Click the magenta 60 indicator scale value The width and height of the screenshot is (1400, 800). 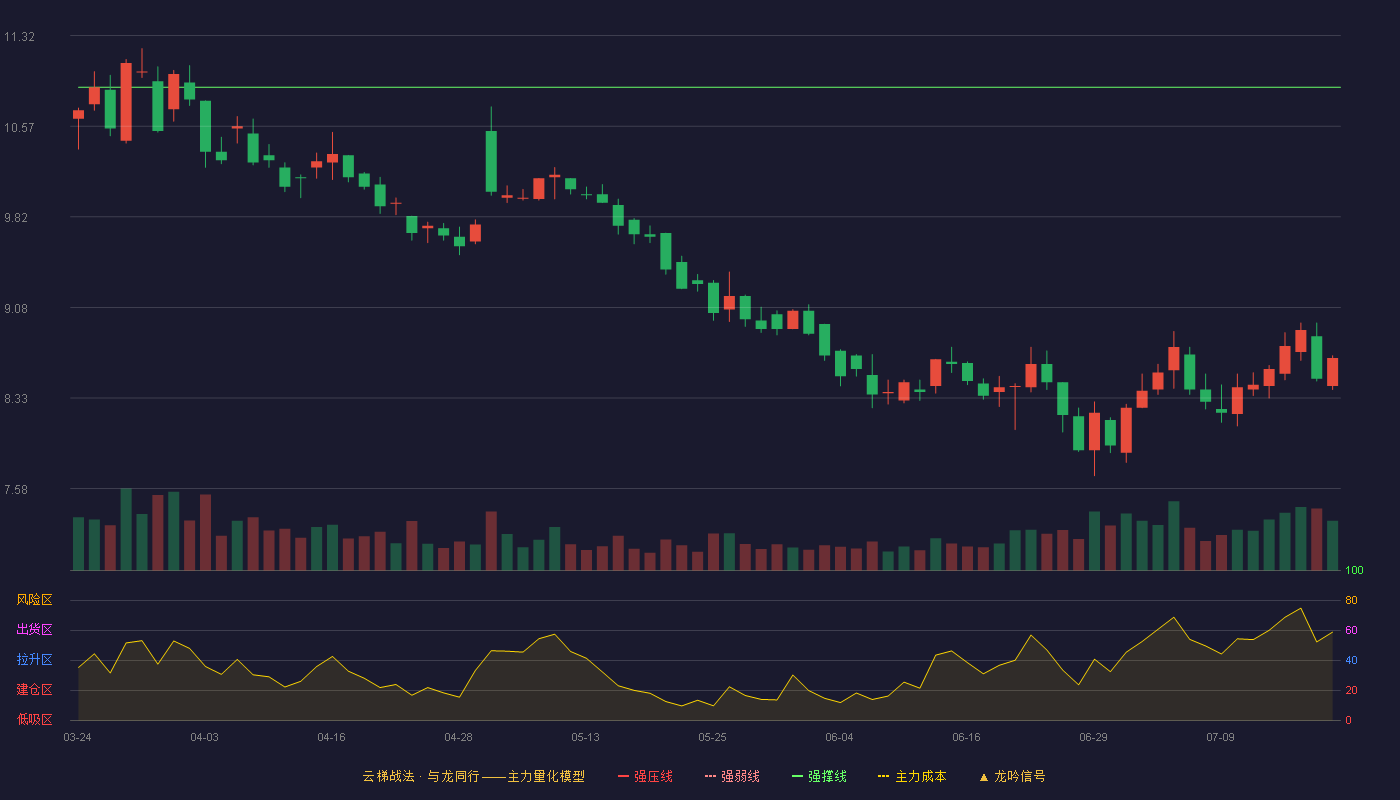(x=1351, y=630)
